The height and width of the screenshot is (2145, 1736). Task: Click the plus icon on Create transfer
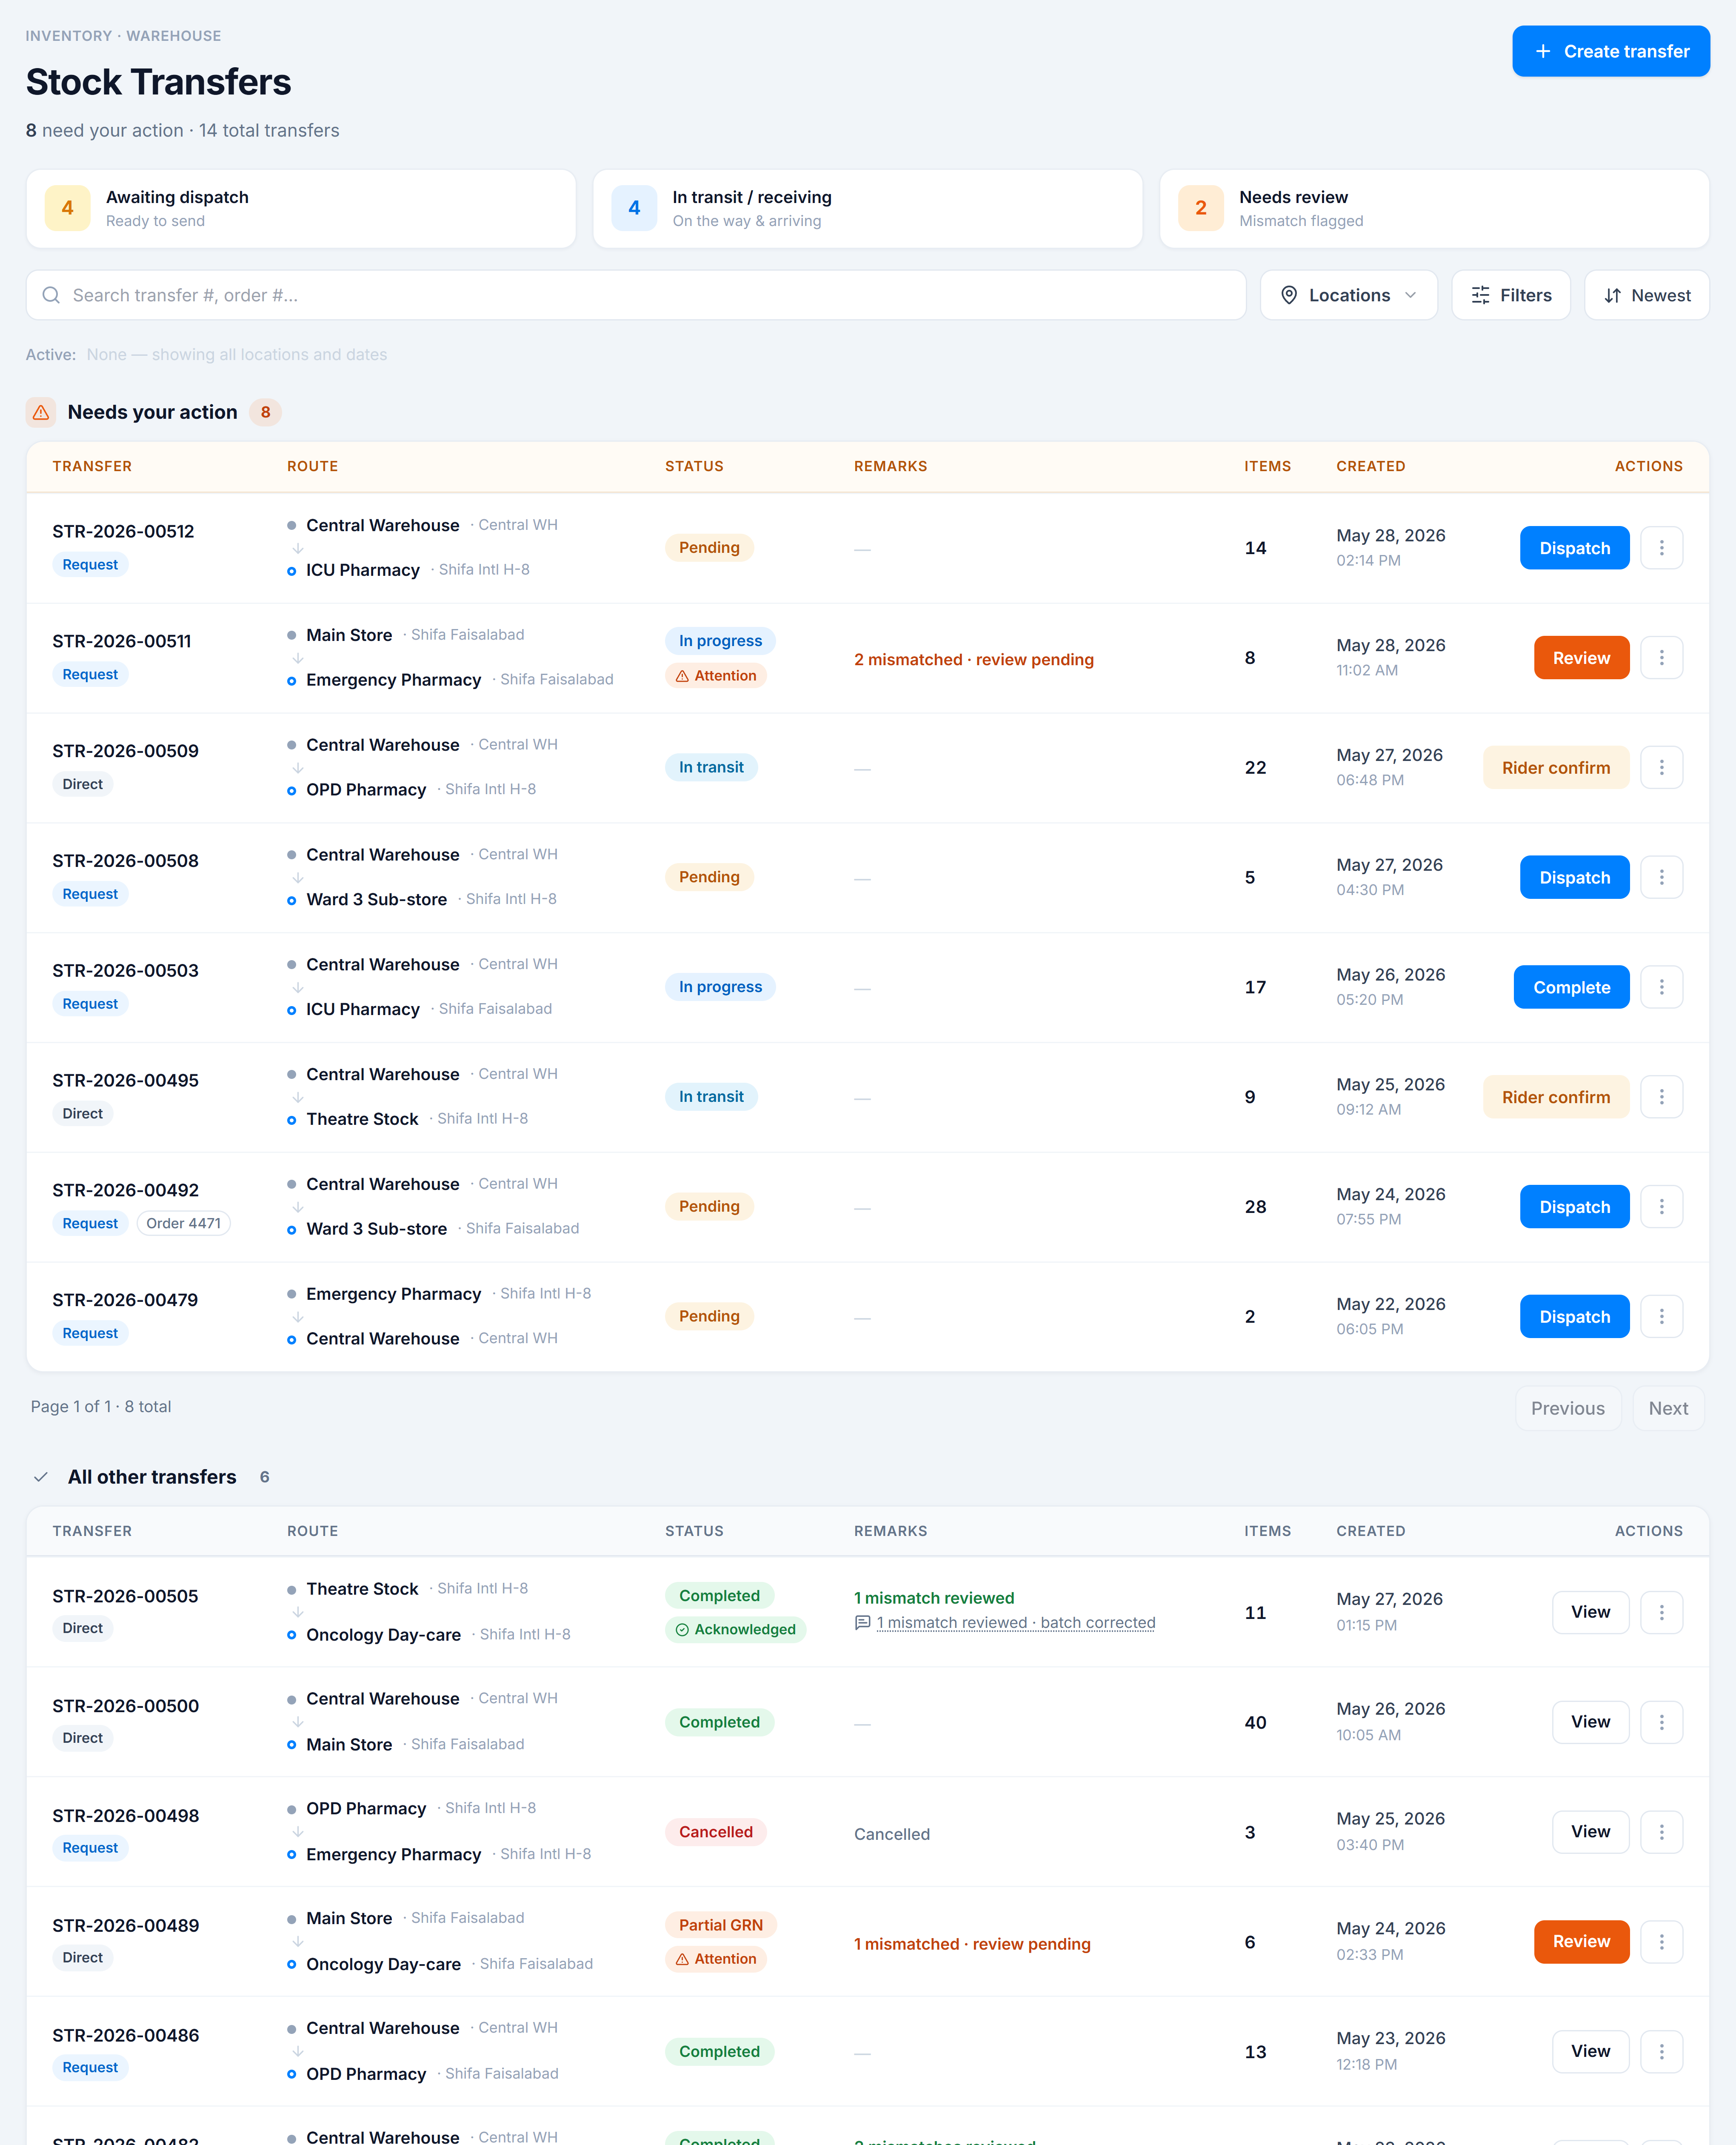coord(1543,51)
